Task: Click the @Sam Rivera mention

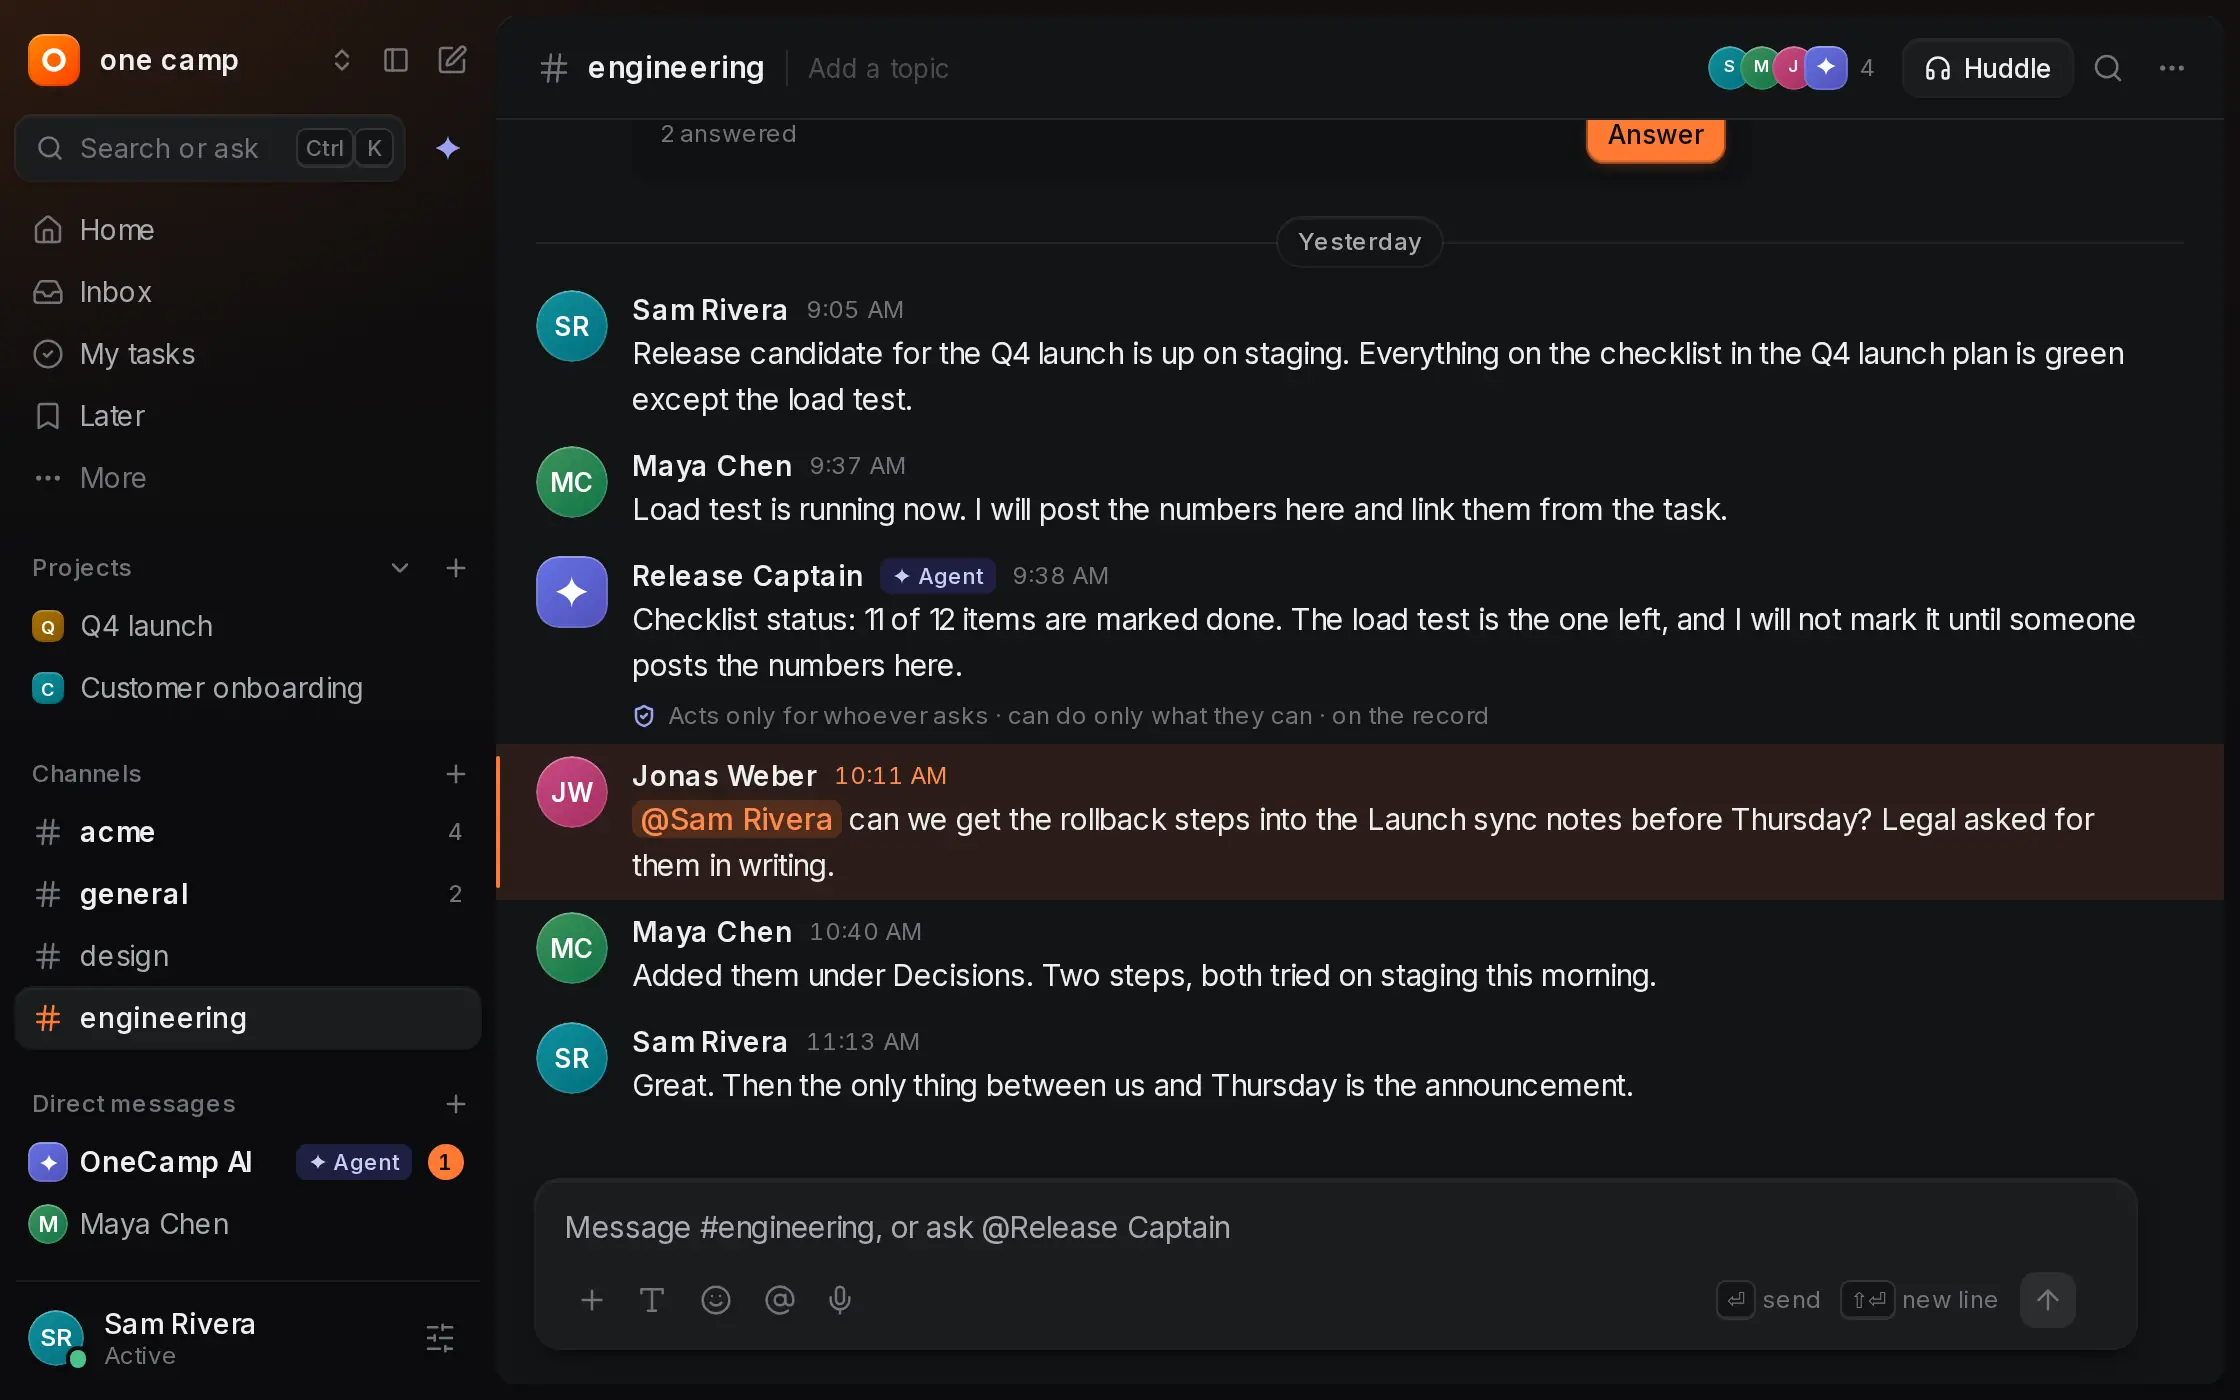Action: coord(736,820)
